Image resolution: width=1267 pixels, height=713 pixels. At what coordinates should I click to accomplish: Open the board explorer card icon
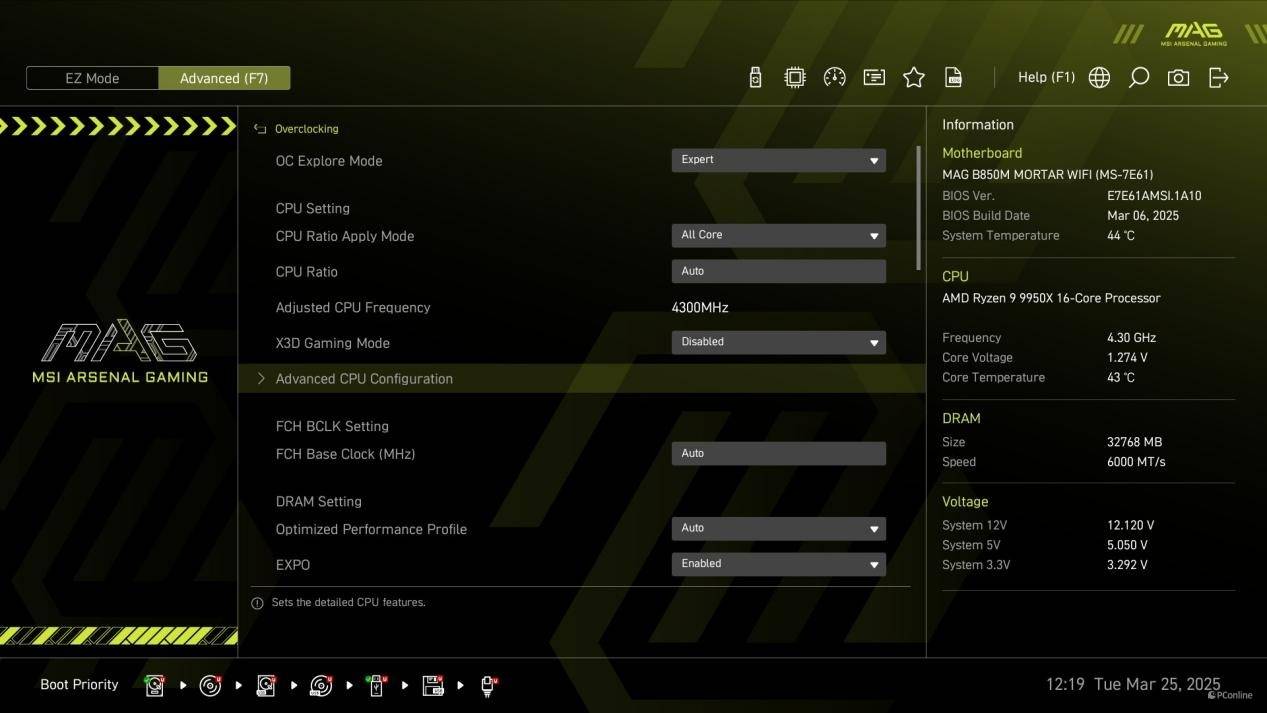click(x=874, y=77)
